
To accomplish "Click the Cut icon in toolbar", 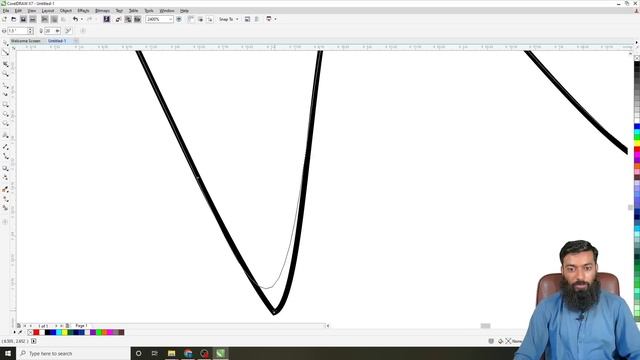I will point(44,19).
